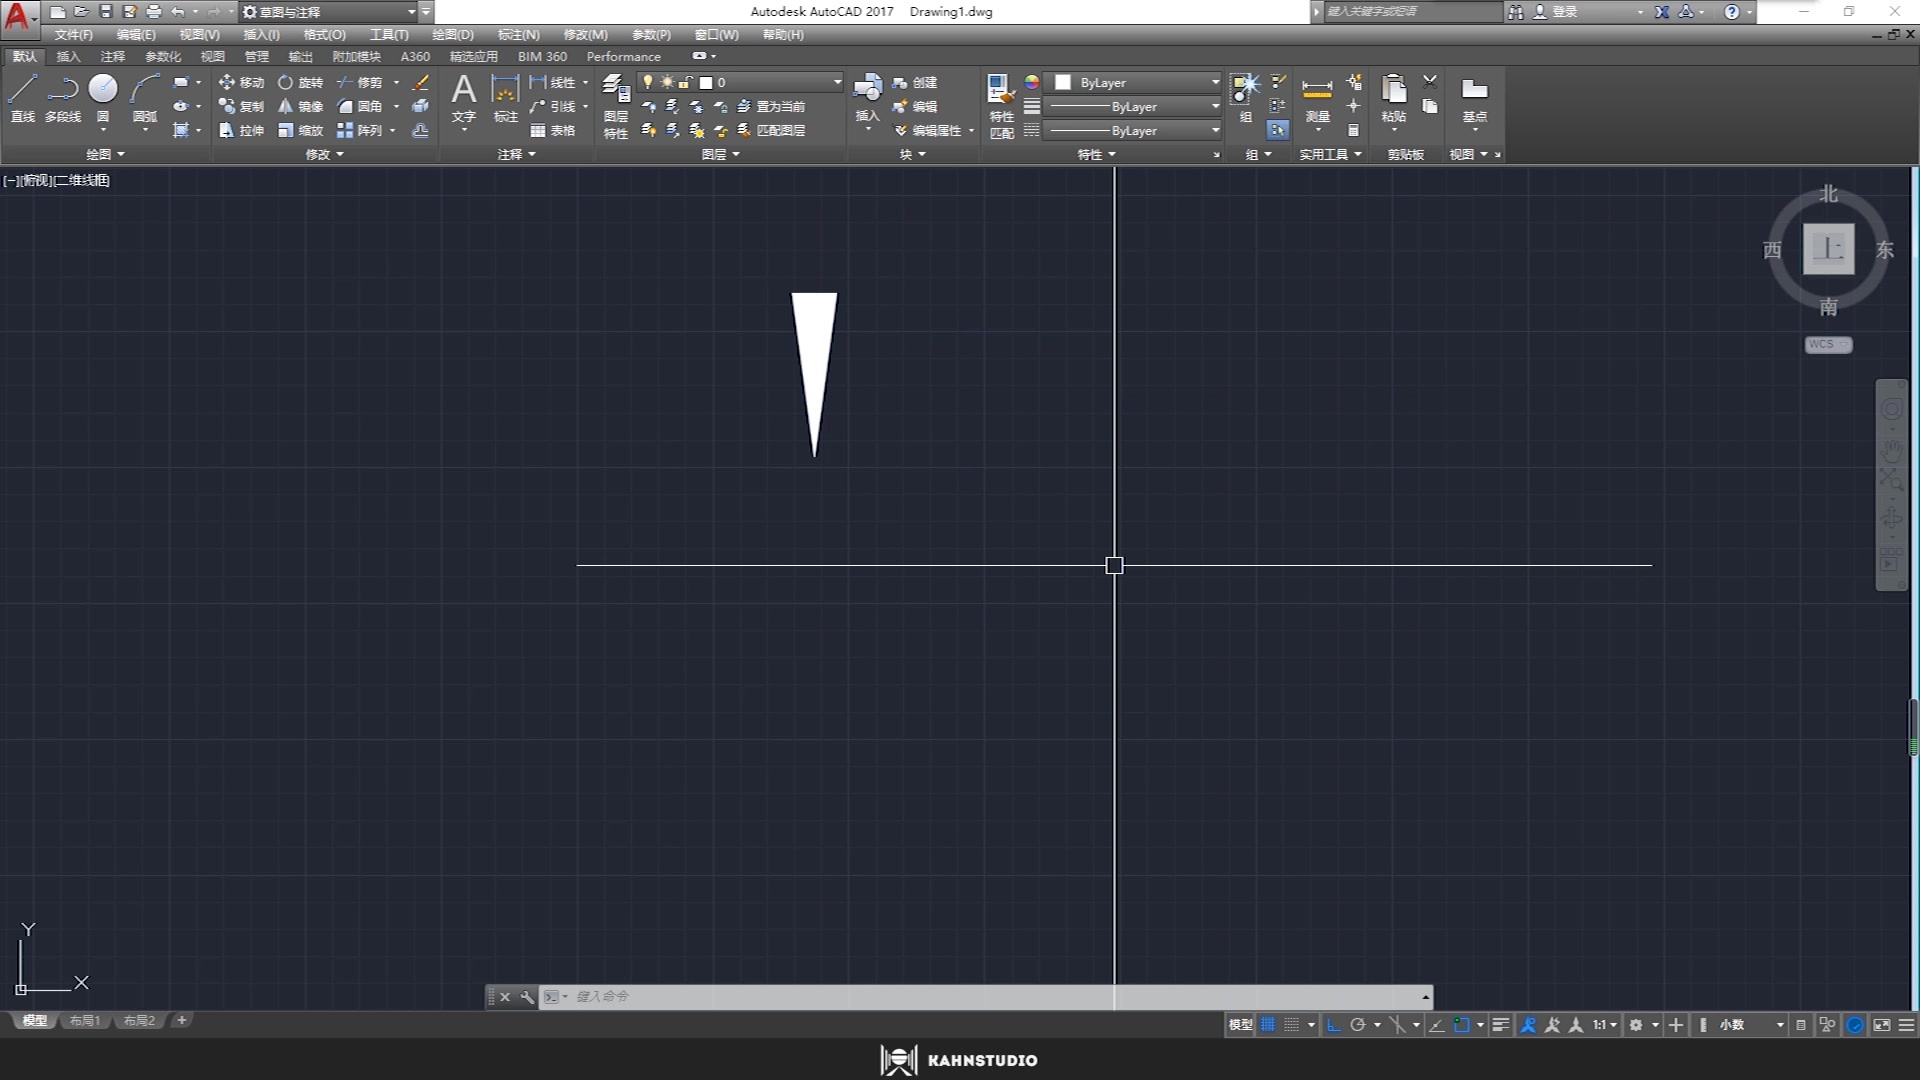
Task: Click the cut scissors icon in 剪贴板 panel
Action: (1430, 82)
